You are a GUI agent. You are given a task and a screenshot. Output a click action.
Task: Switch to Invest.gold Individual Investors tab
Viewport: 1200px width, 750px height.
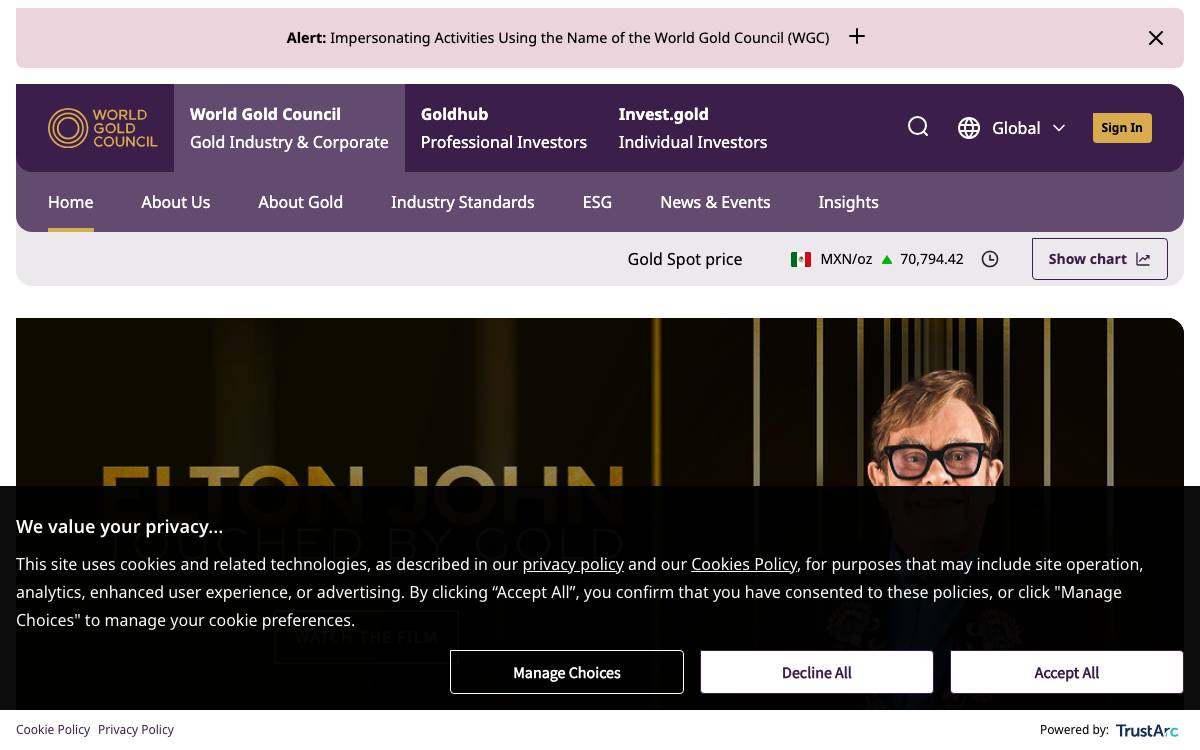tap(693, 128)
